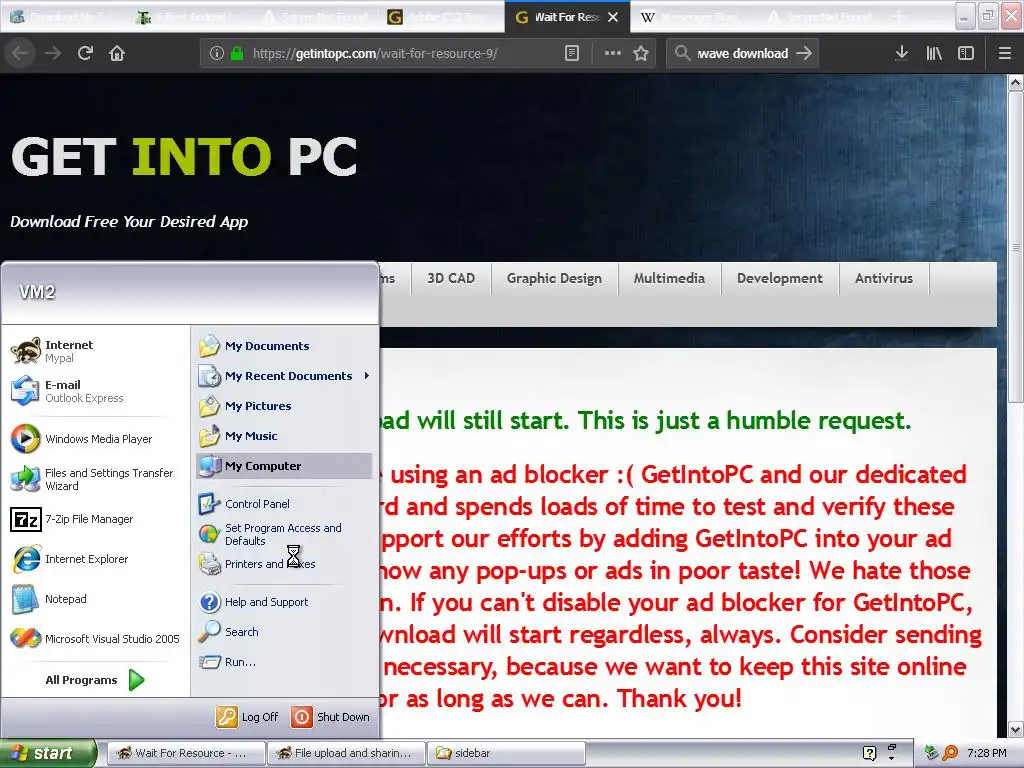Bookmark this page with the star icon
This screenshot has width=1024, height=768.
click(641, 53)
